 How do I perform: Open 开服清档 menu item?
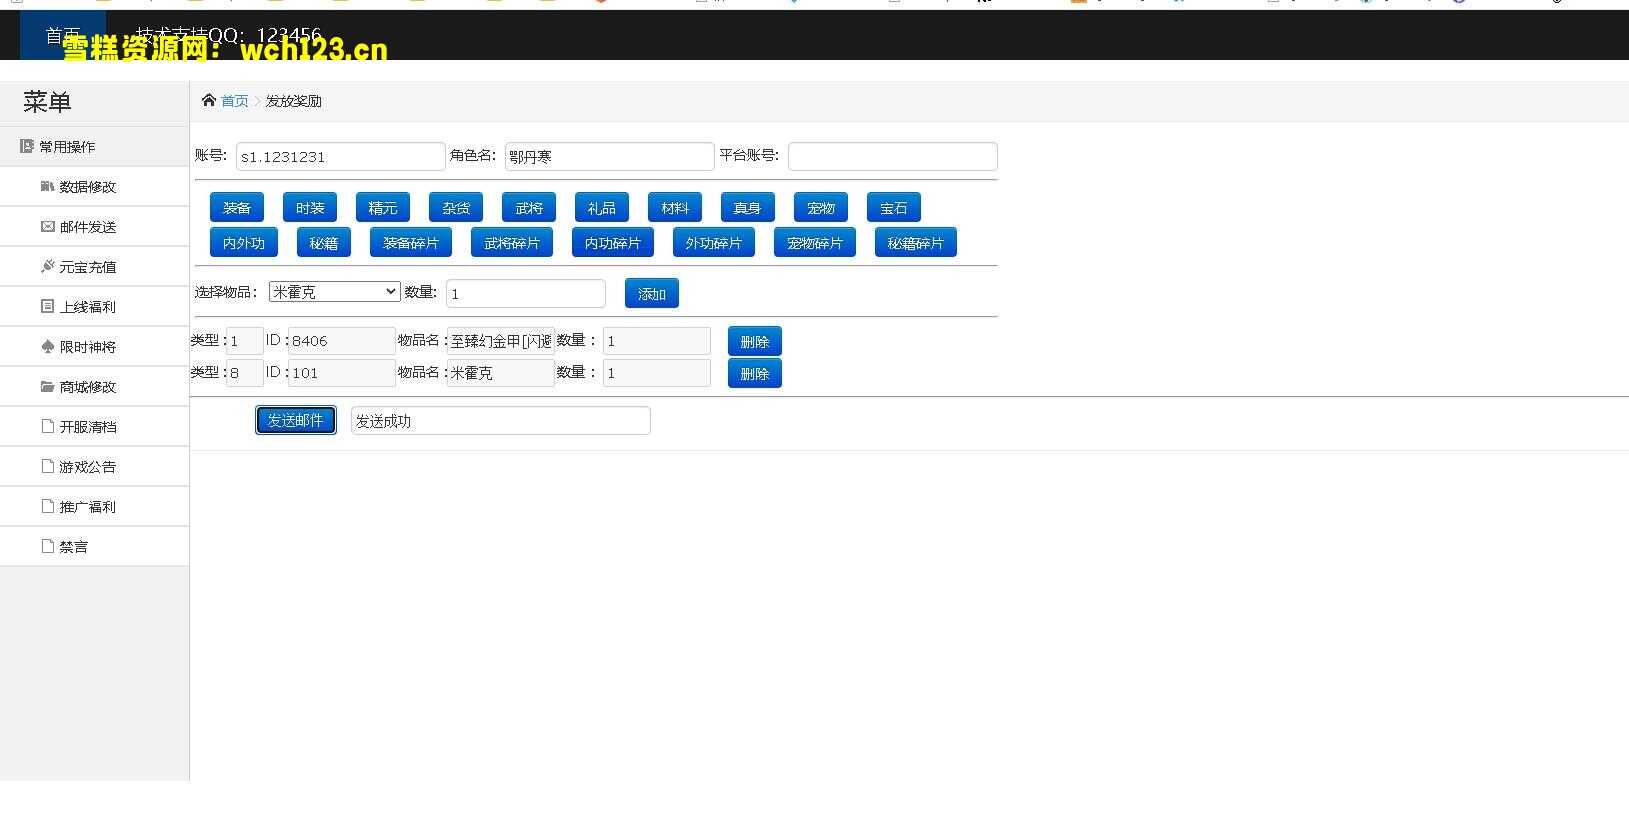point(94,426)
